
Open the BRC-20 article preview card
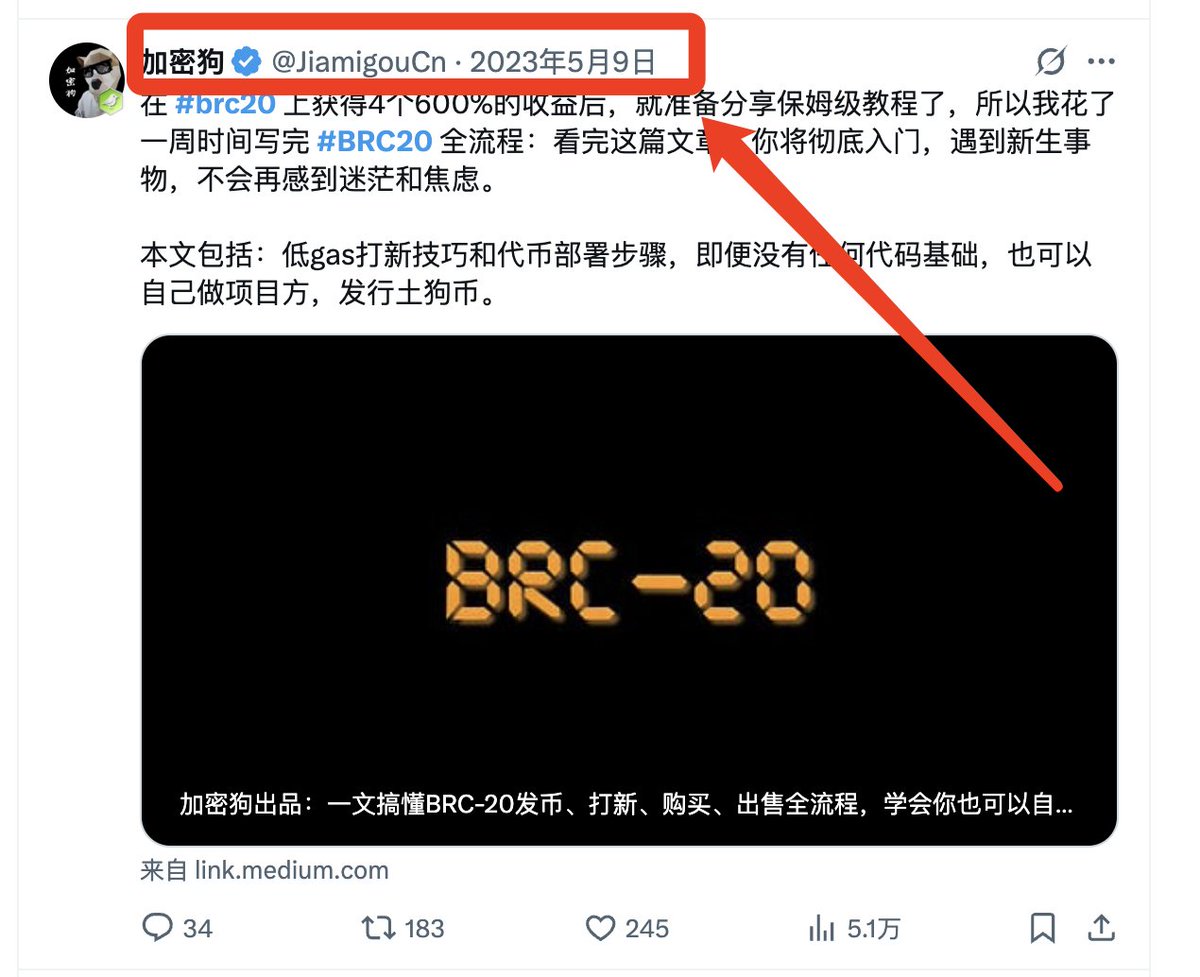[x=629, y=591]
